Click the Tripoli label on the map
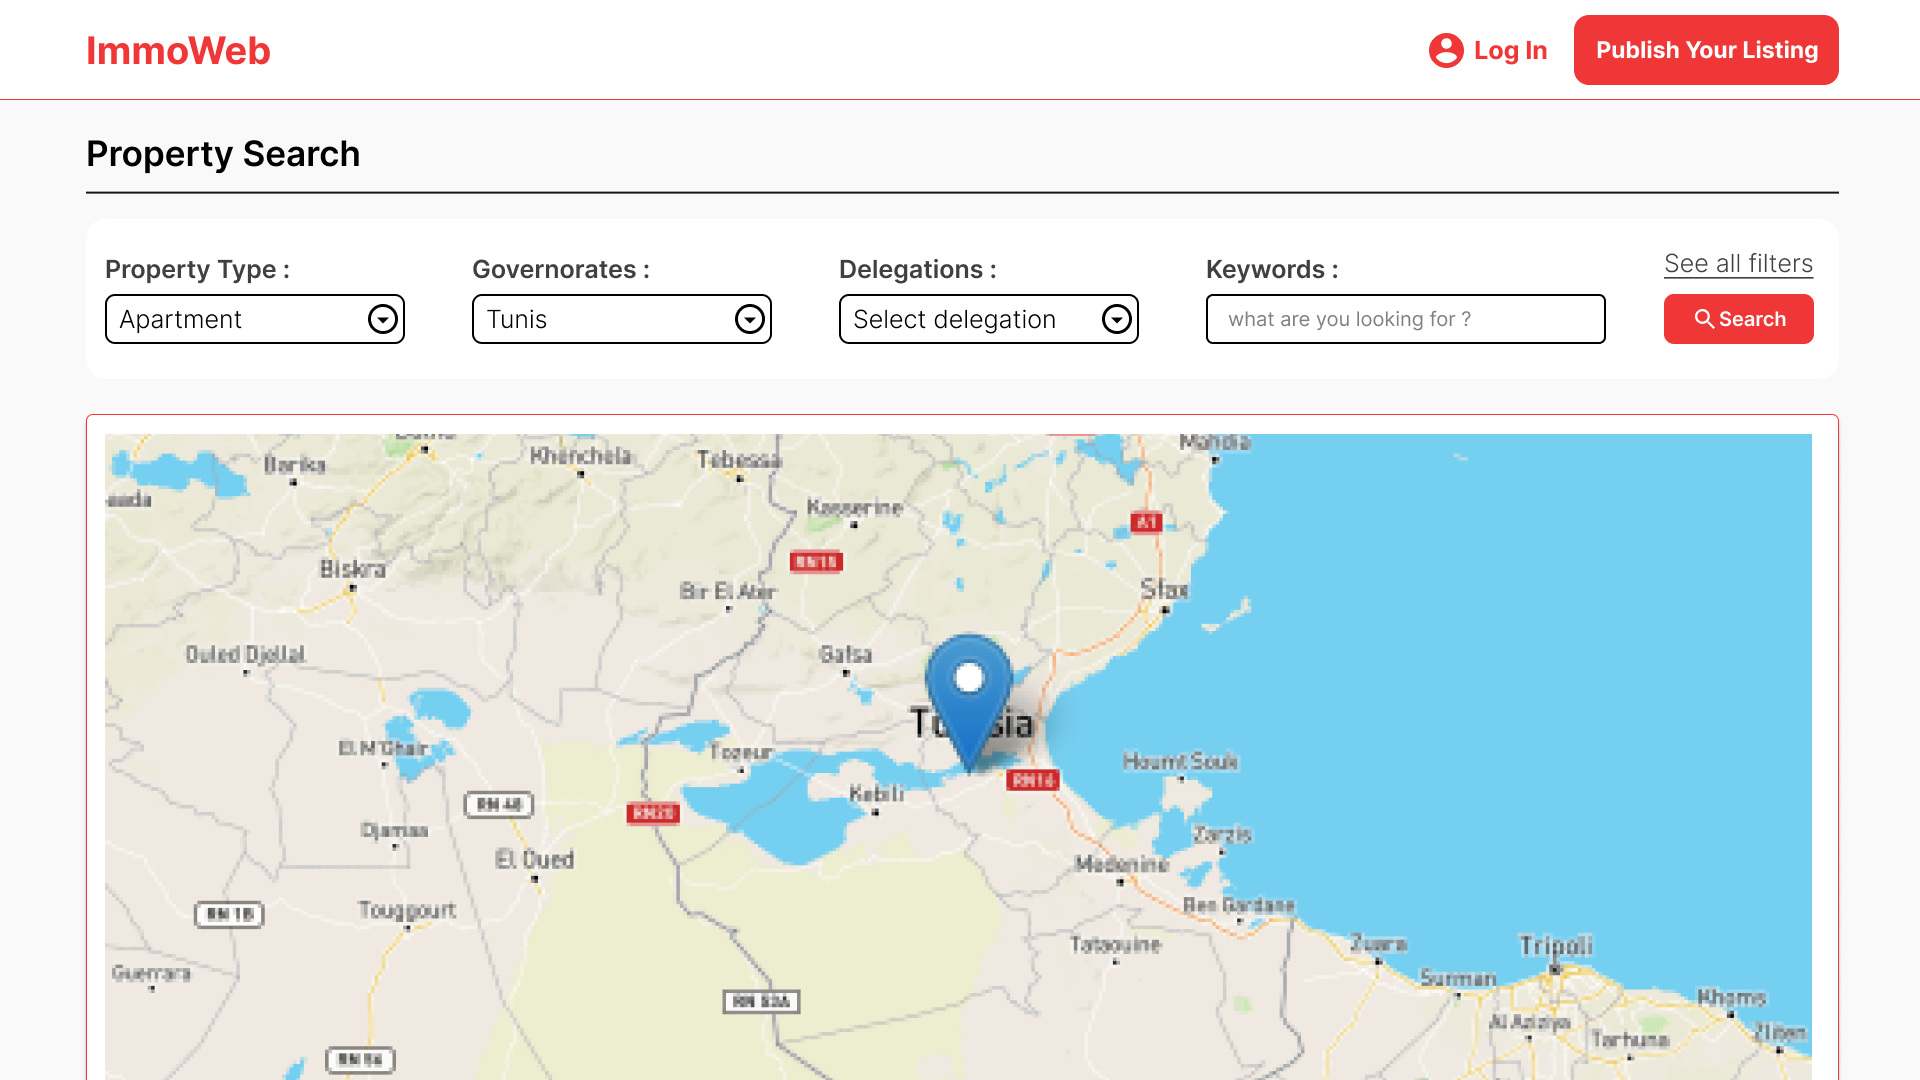Viewport: 1920px width, 1080px height. (x=1556, y=945)
